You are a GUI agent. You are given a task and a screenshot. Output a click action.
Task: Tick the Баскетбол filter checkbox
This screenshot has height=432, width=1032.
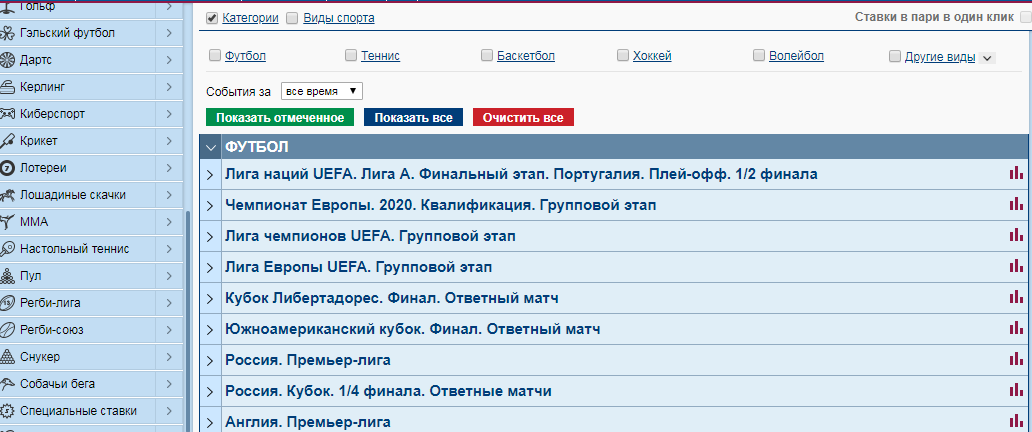[x=487, y=55]
